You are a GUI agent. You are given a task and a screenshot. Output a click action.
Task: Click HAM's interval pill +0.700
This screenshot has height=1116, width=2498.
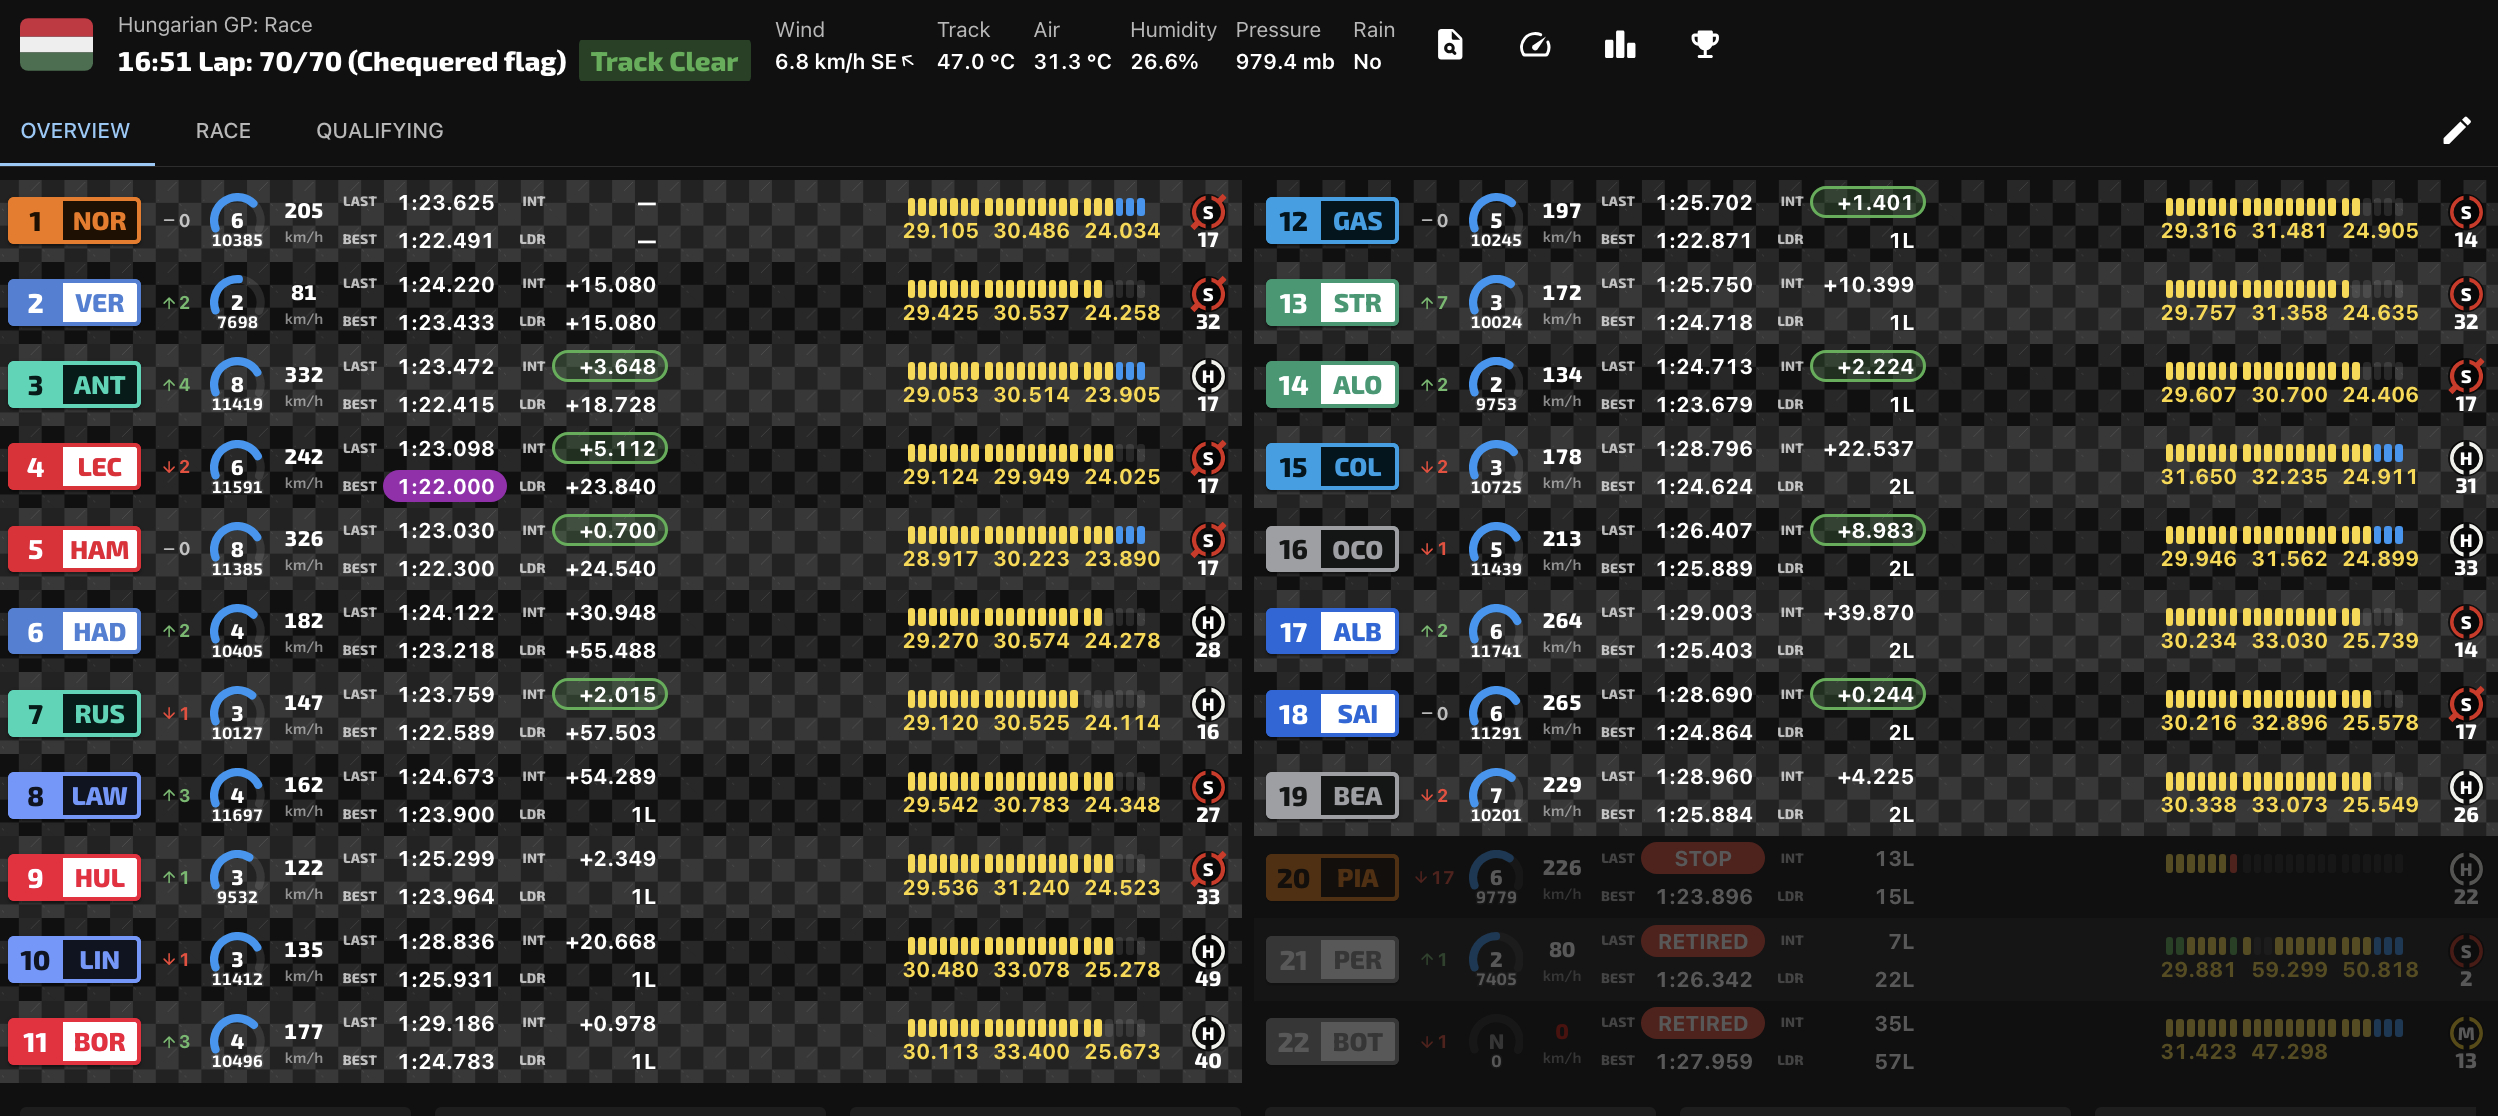click(x=610, y=531)
